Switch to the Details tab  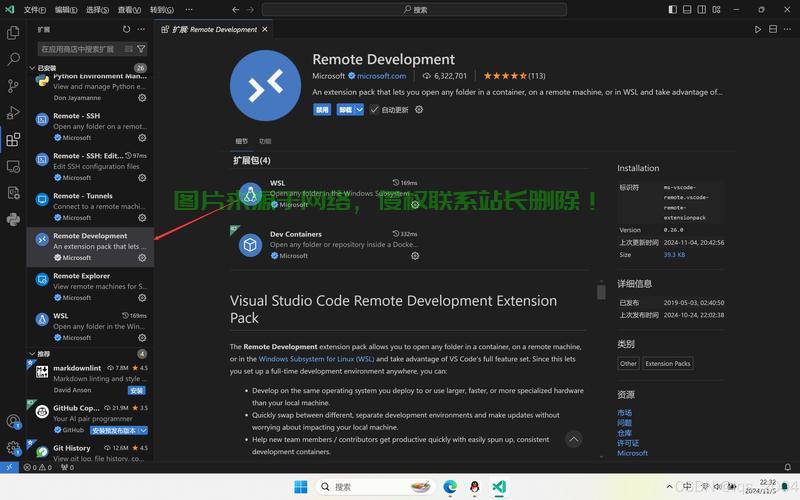(242, 141)
